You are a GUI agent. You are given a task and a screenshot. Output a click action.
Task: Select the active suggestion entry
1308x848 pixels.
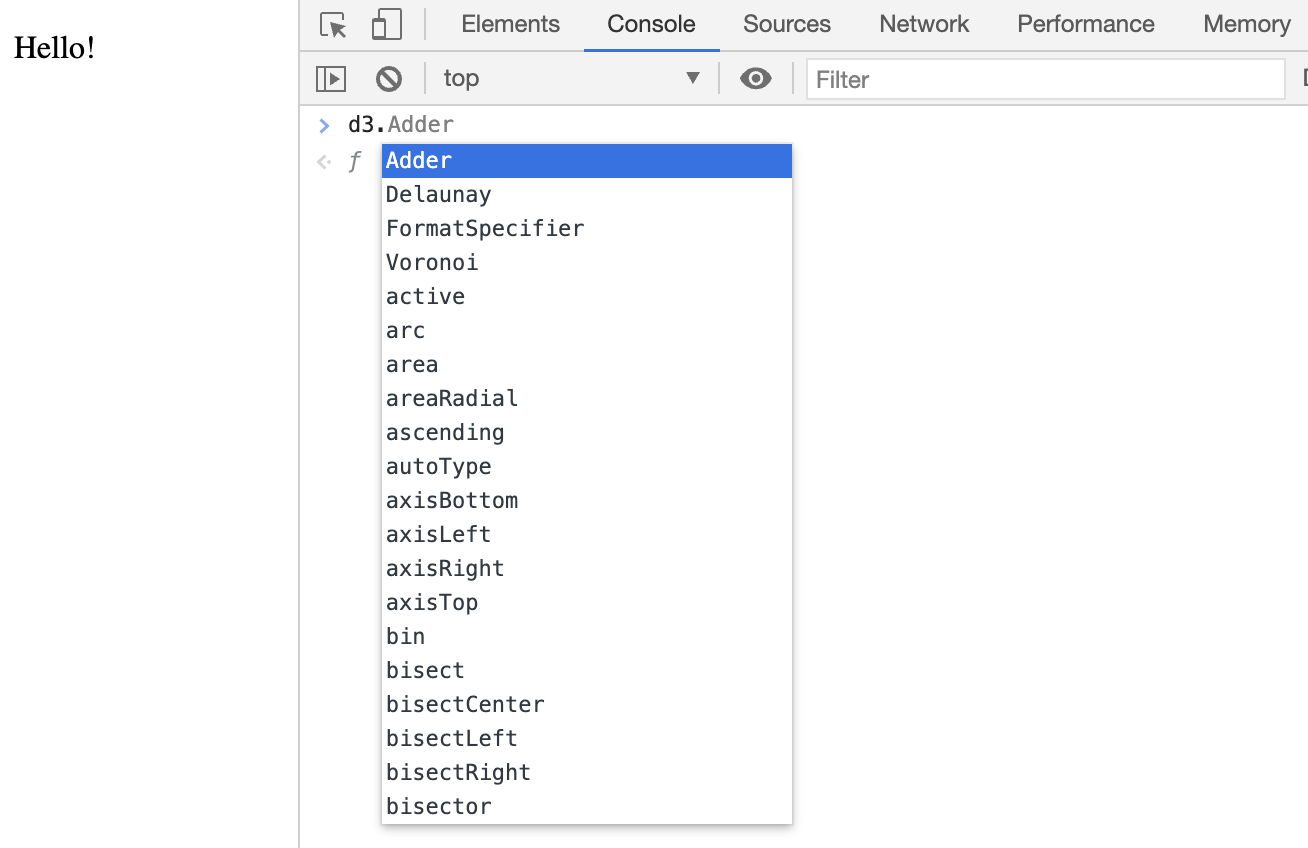coord(587,297)
